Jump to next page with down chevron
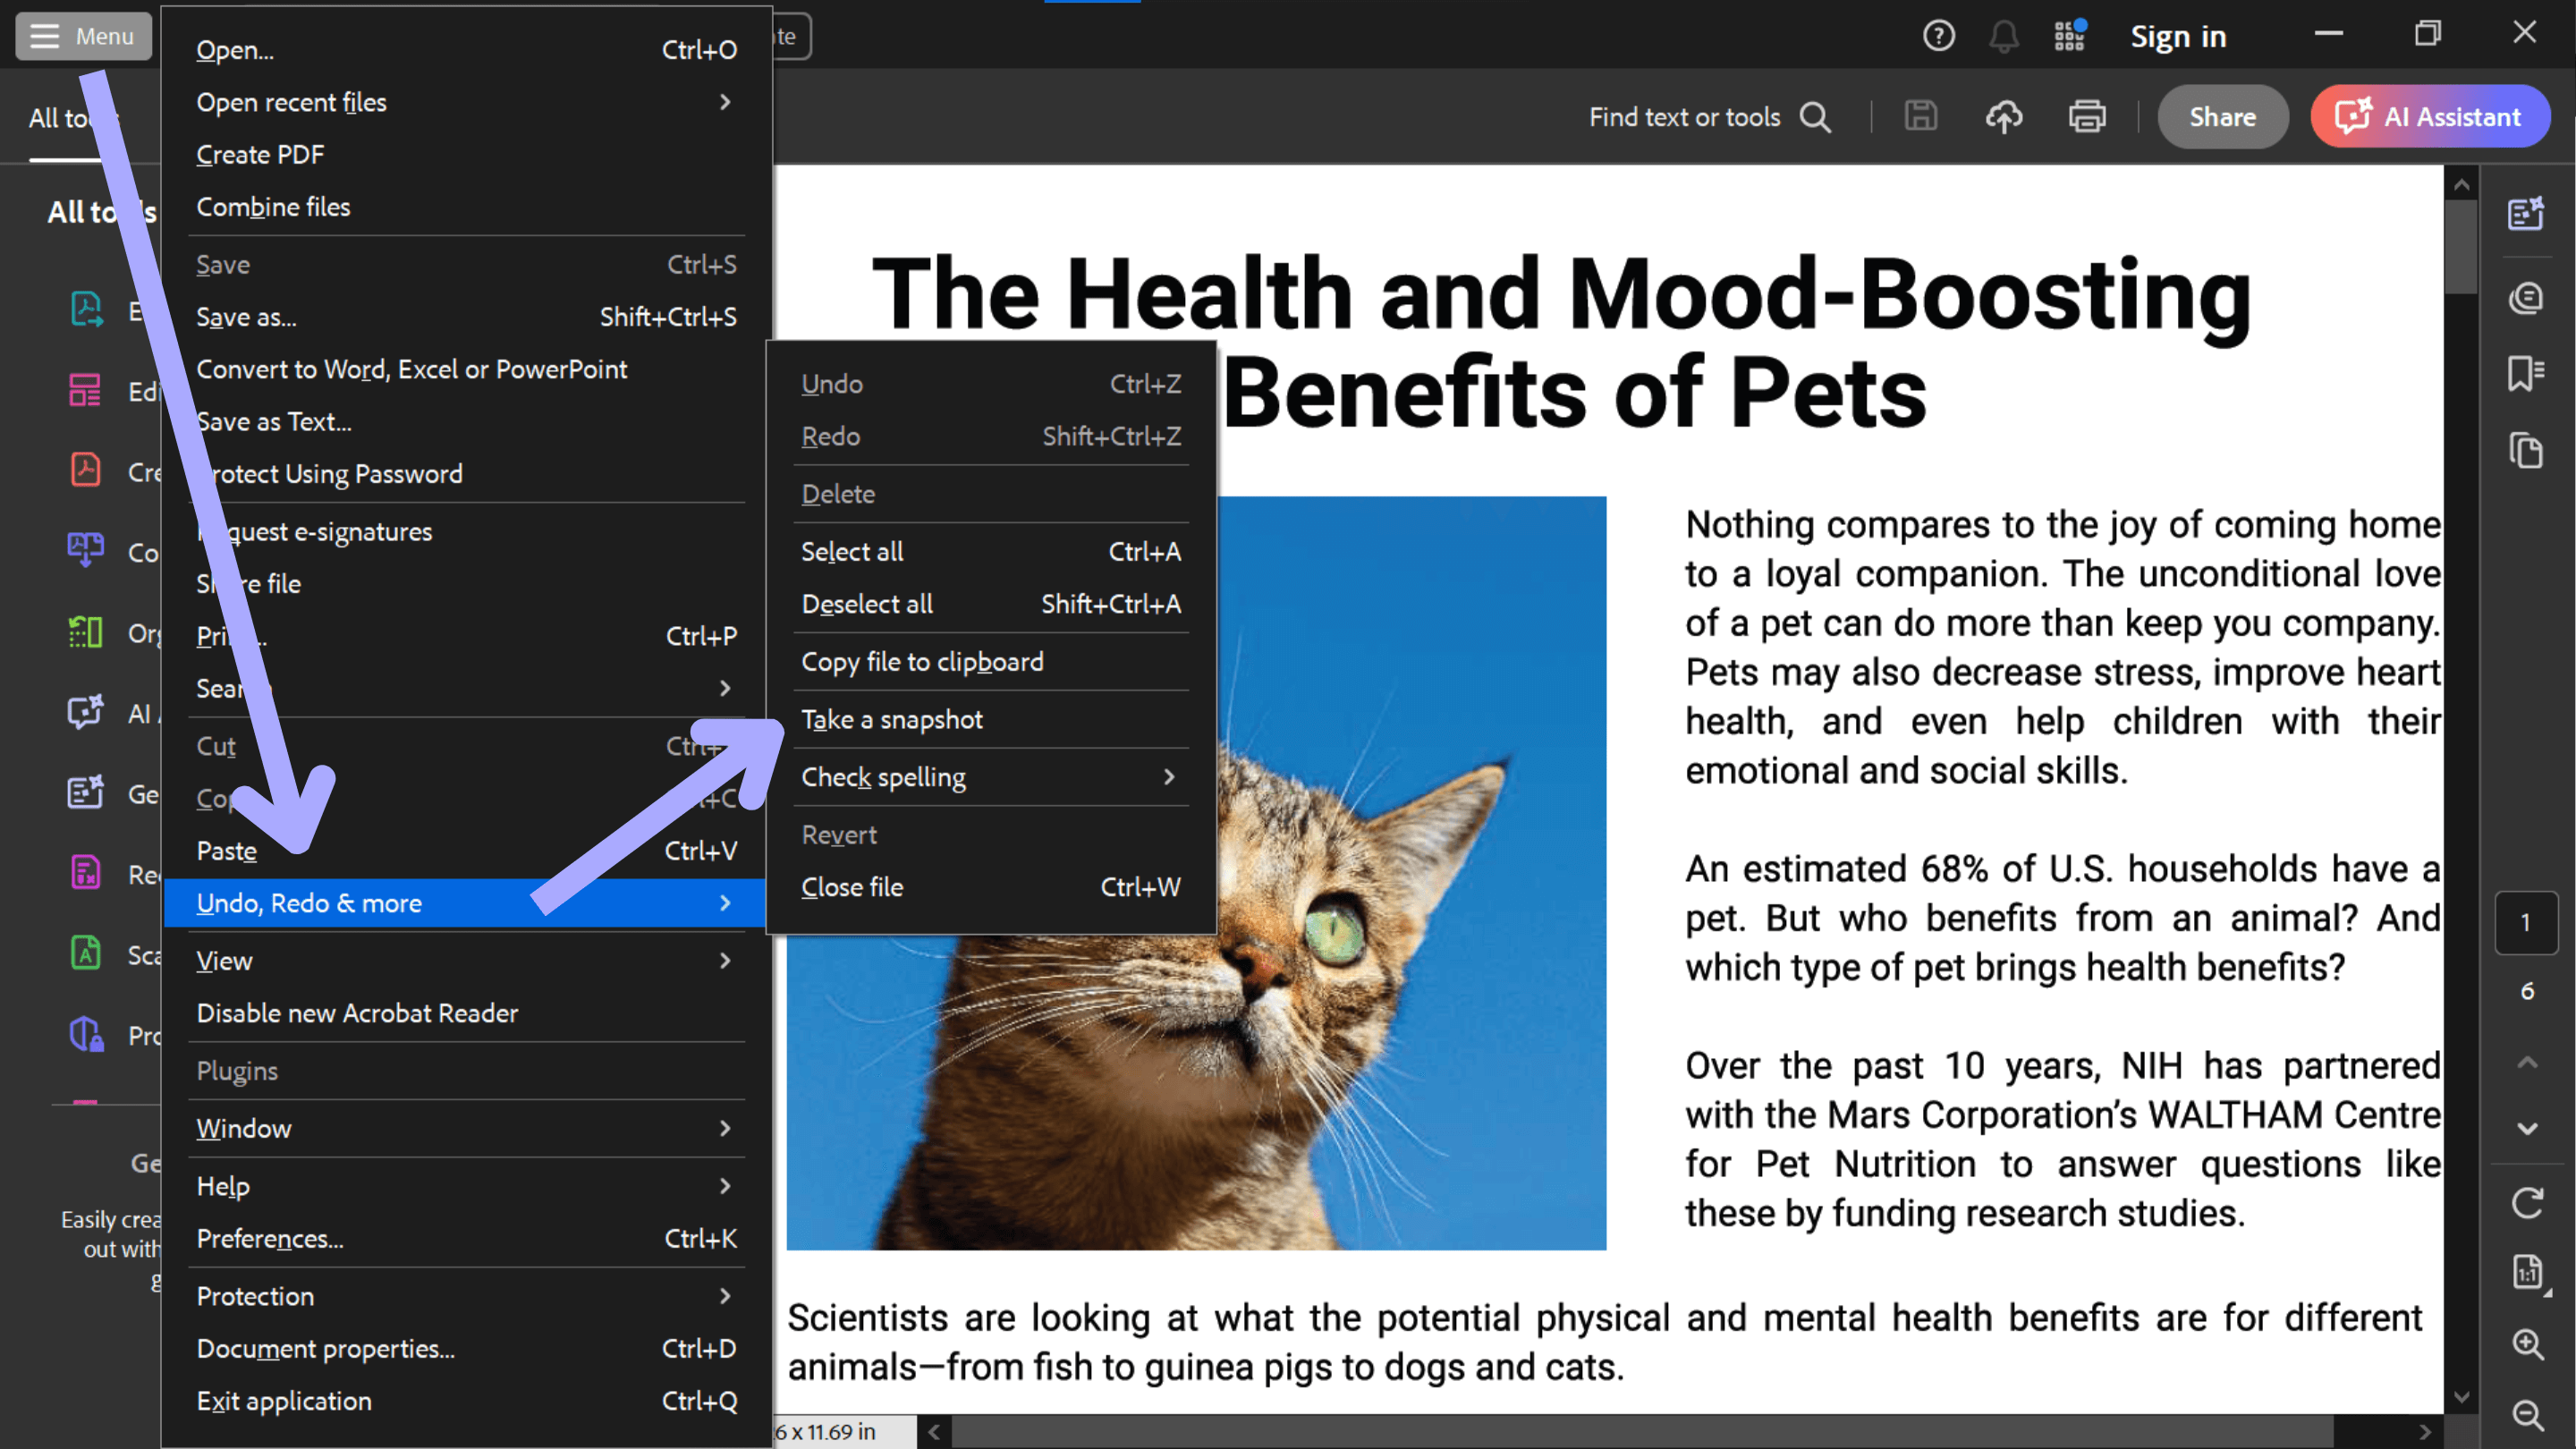 coord(2529,1128)
